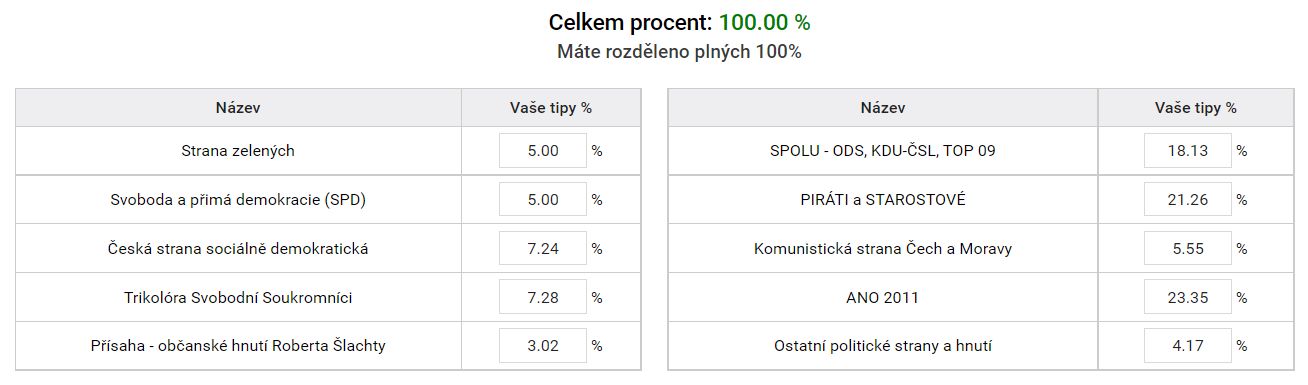
Task: Focus the ANO 2011 percentage field
Action: tap(1187, 298)
